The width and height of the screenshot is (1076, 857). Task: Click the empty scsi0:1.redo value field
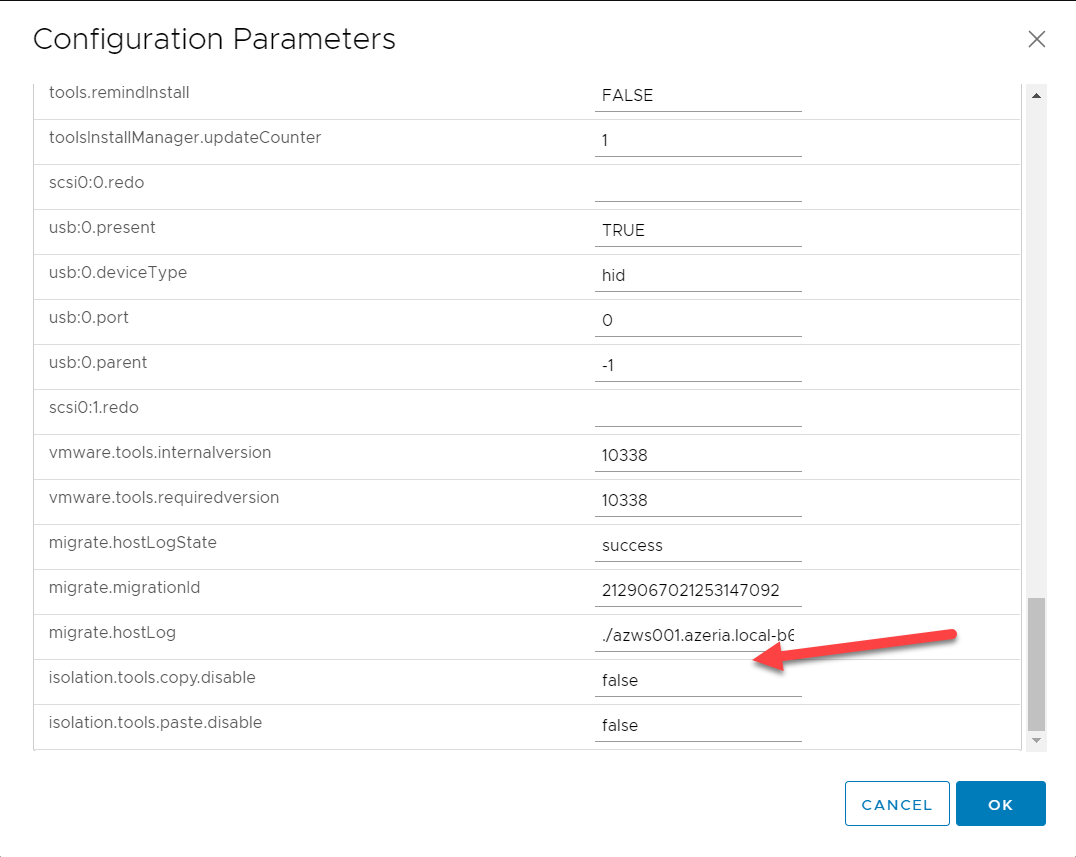coord(698,410)
